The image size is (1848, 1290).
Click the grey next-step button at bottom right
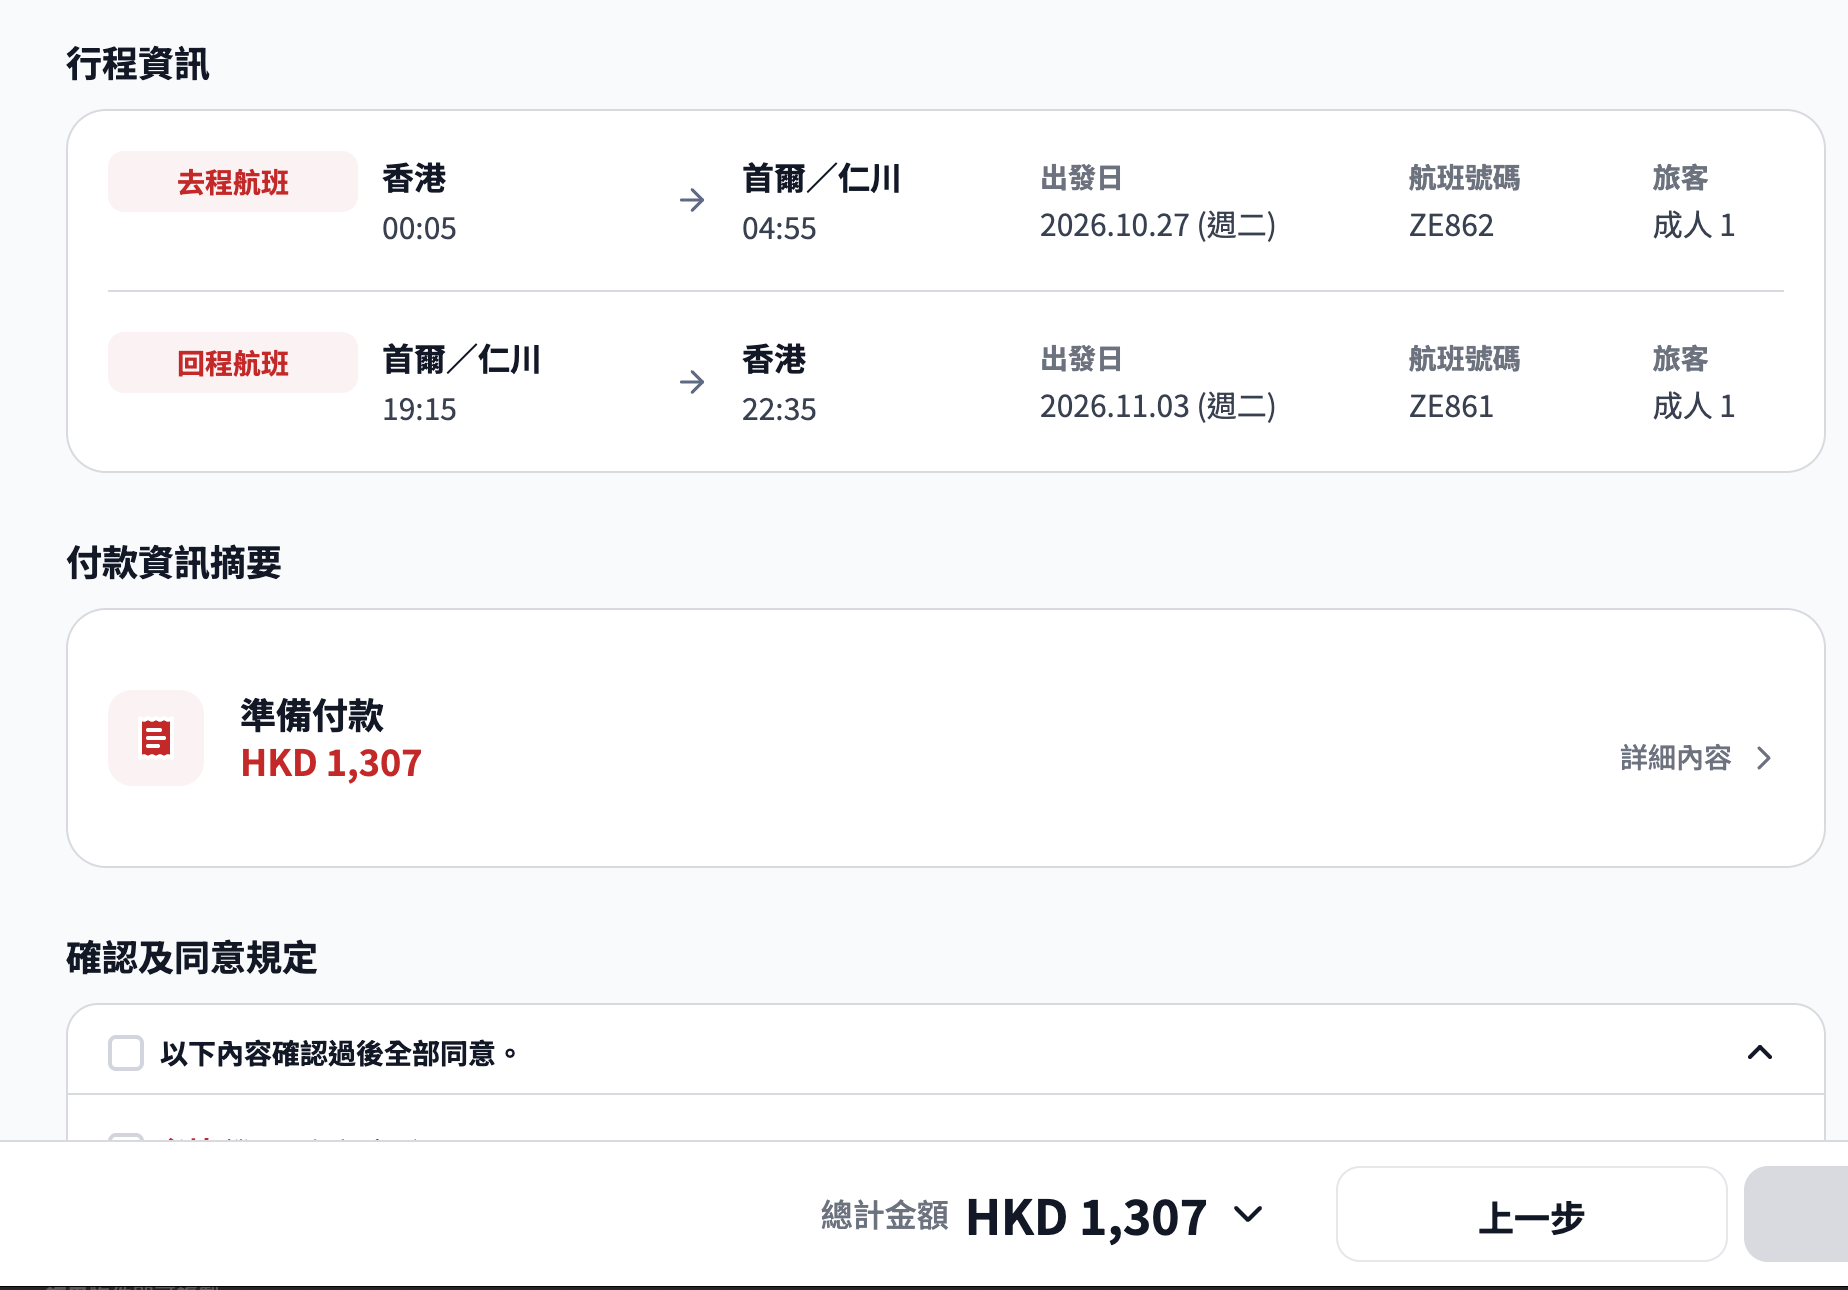1796,1214
